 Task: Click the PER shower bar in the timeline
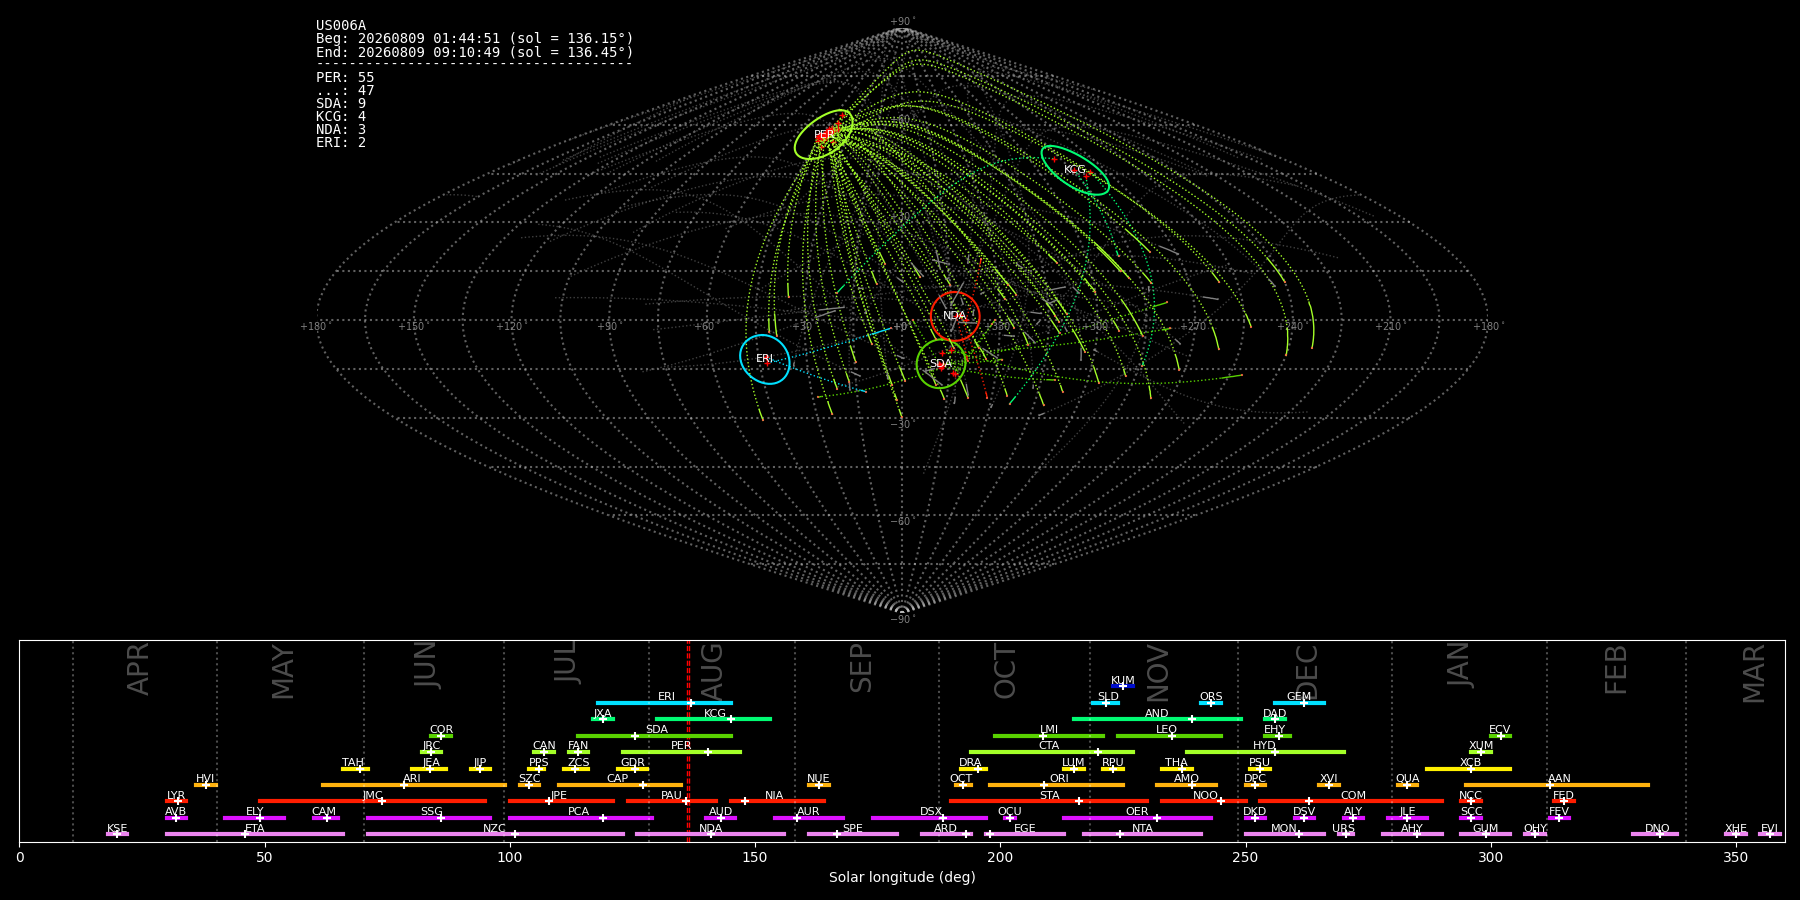coord(681,752)
